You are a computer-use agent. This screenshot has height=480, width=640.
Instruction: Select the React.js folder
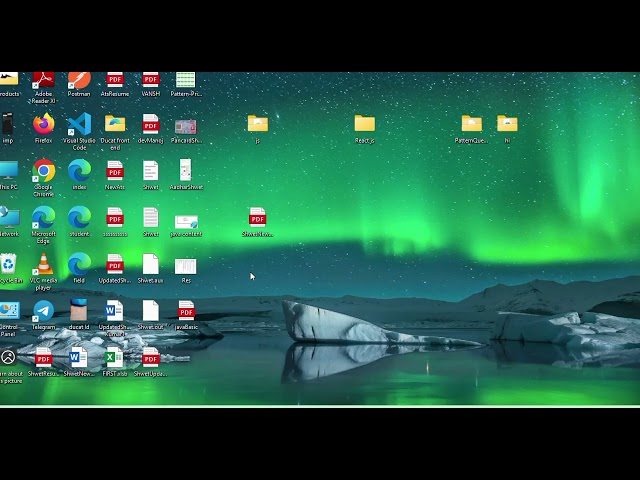coord(364,124)
